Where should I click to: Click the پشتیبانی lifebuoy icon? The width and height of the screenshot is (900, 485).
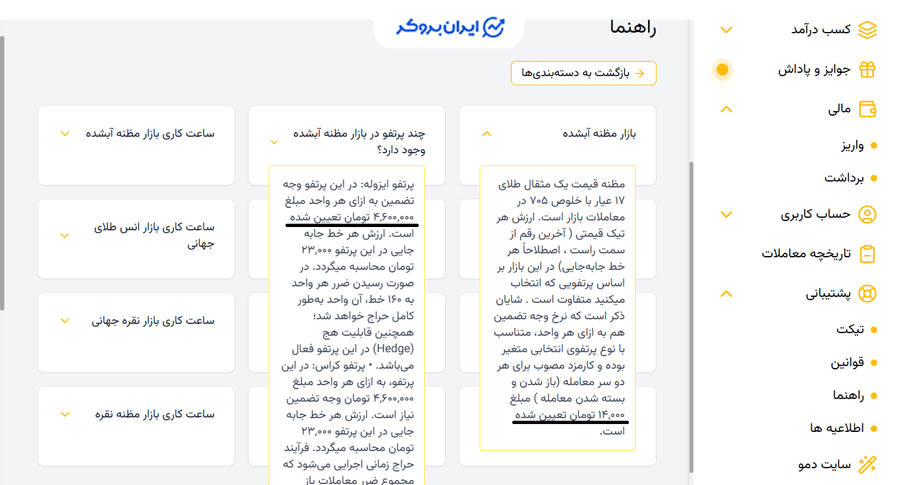pos(867,294)
